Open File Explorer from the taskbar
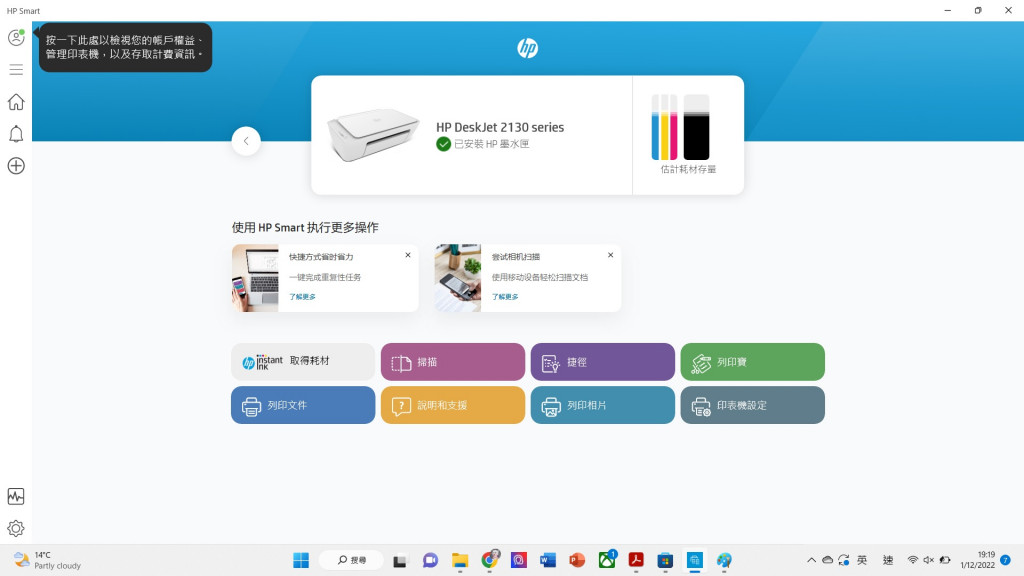1024x576 pixels. 460,560
